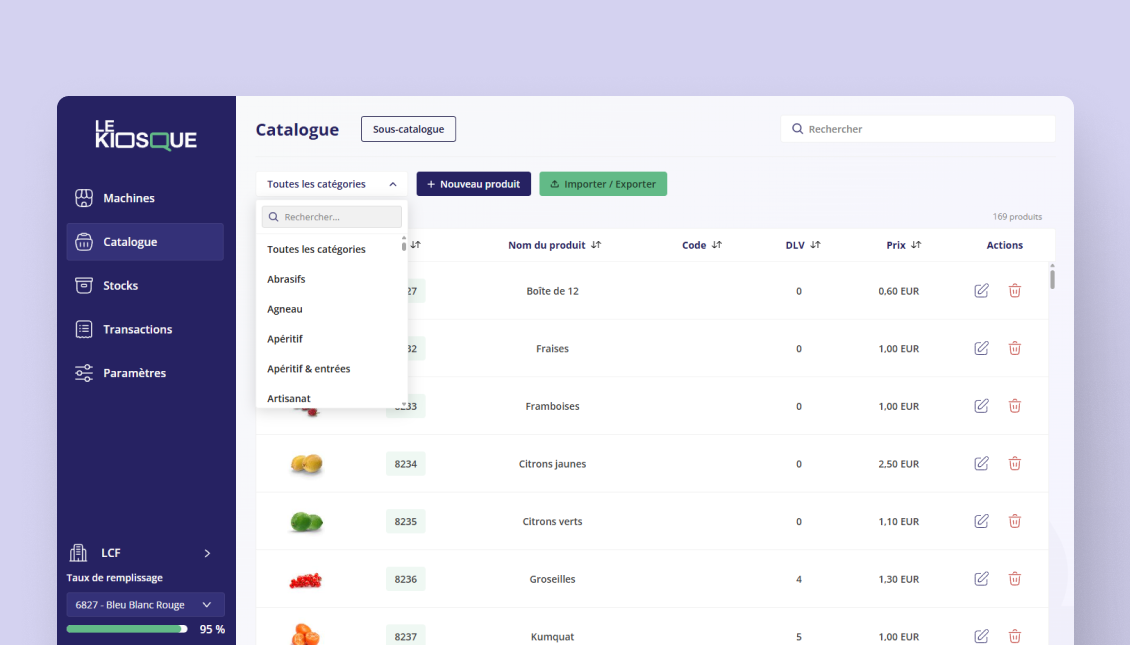Click the Citrons jaunes thumbnail

click(306, 463)
